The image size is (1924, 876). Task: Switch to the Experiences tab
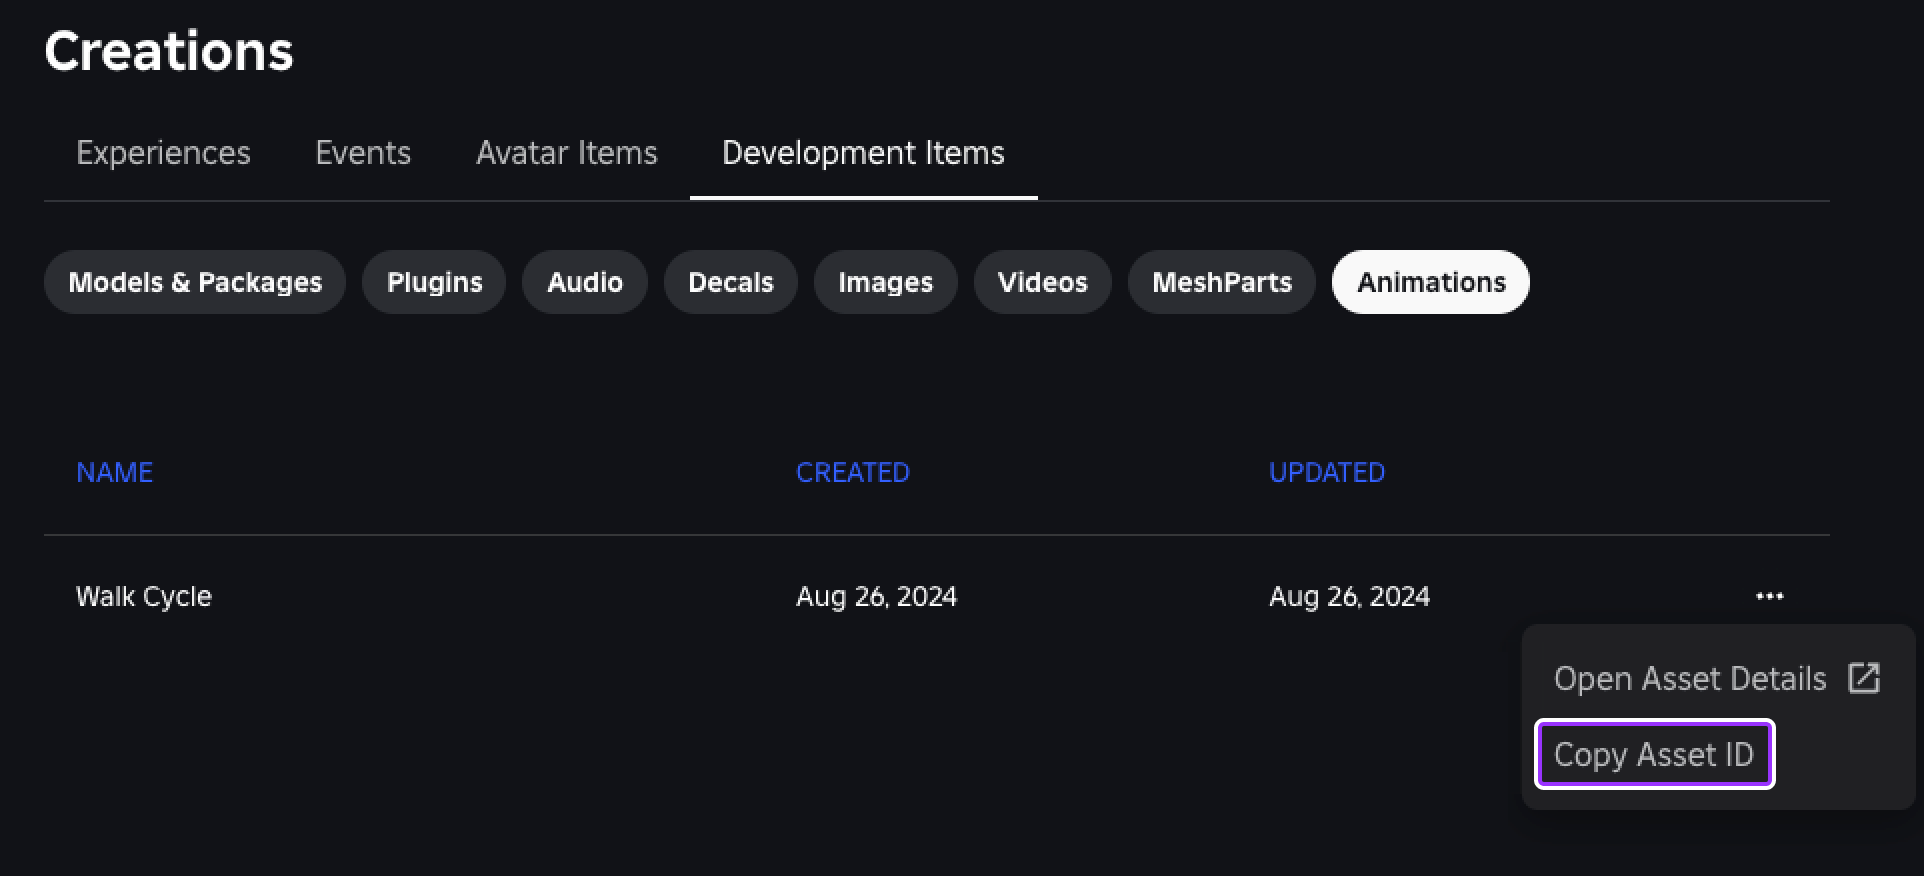(x=163, y=153)
